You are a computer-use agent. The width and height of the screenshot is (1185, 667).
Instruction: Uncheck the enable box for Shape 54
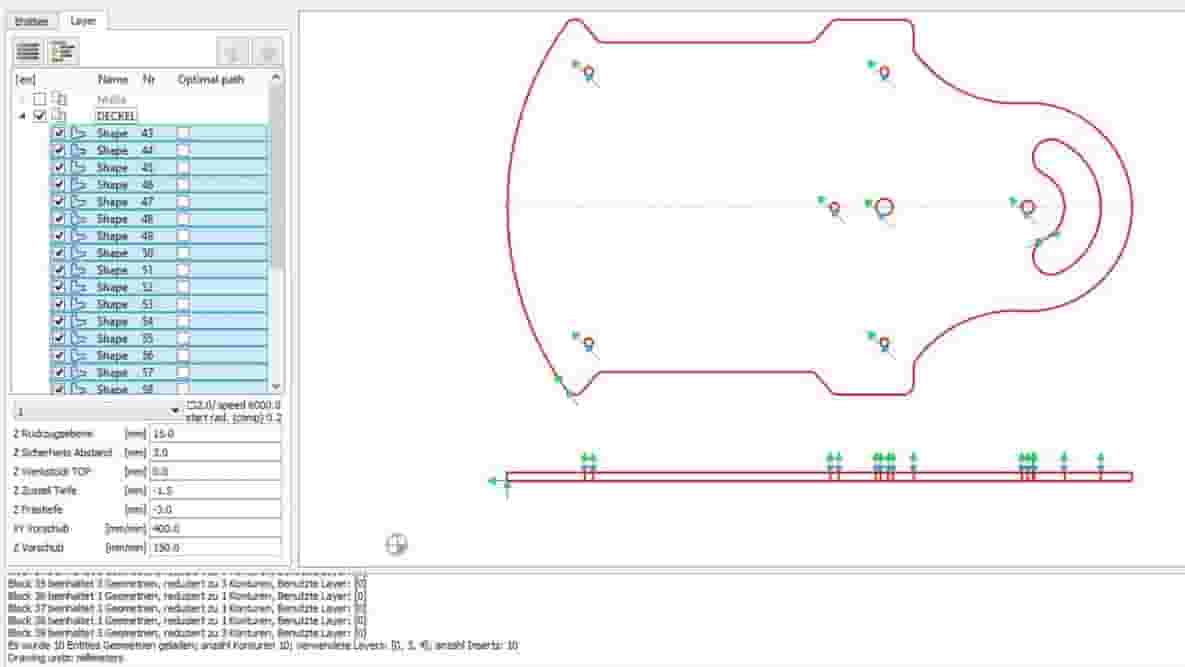[x=59, y=322]
